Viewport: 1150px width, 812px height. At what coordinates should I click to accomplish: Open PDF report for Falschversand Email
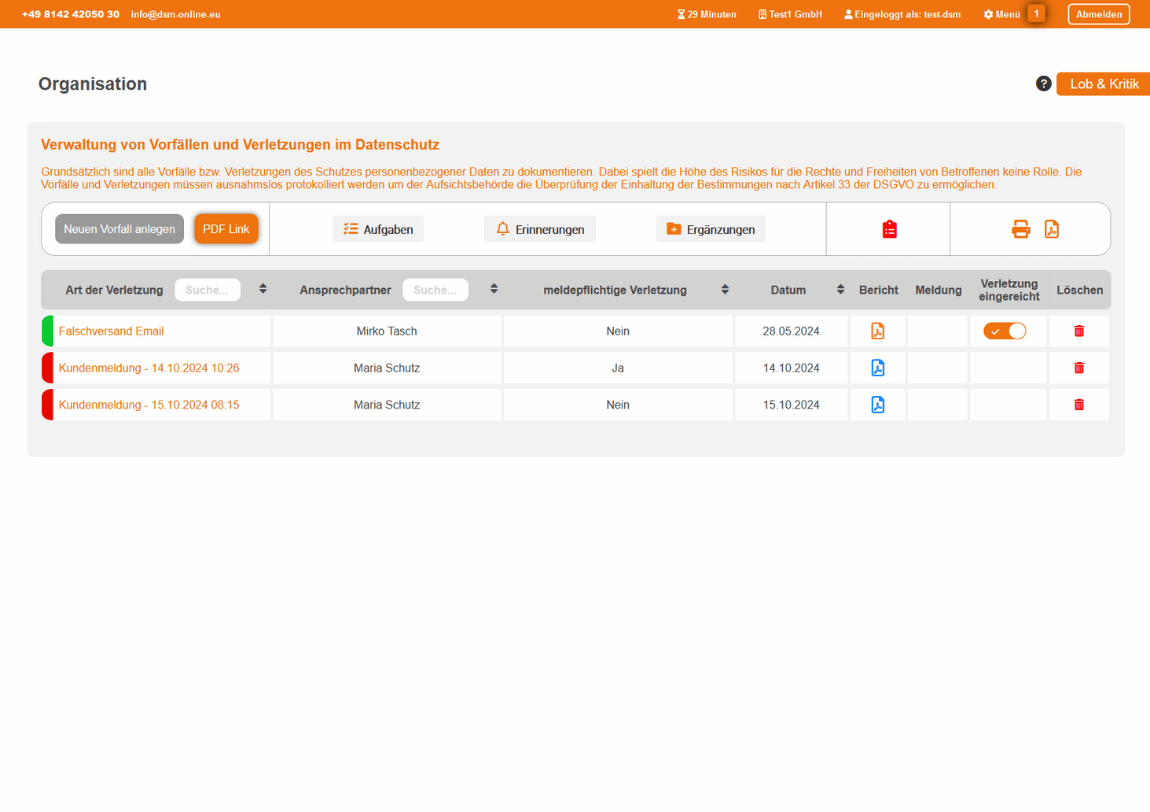tap(877, 331)
